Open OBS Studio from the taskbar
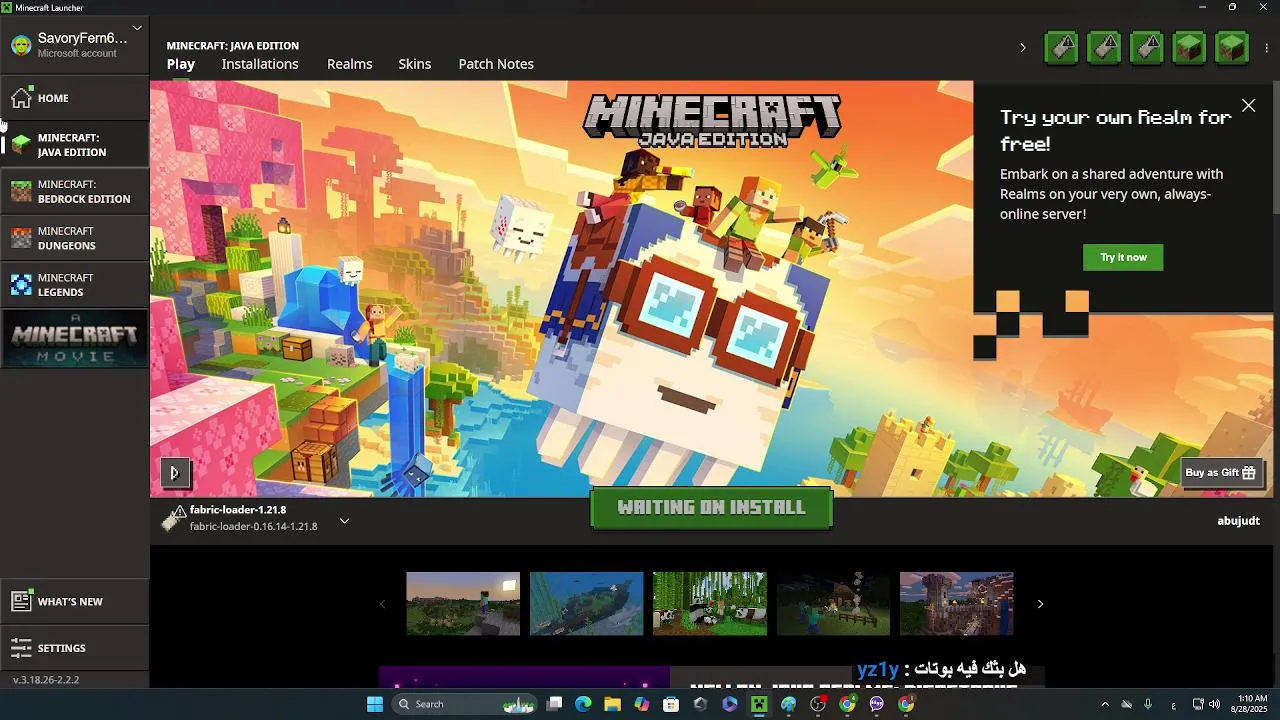 [818, 704]
